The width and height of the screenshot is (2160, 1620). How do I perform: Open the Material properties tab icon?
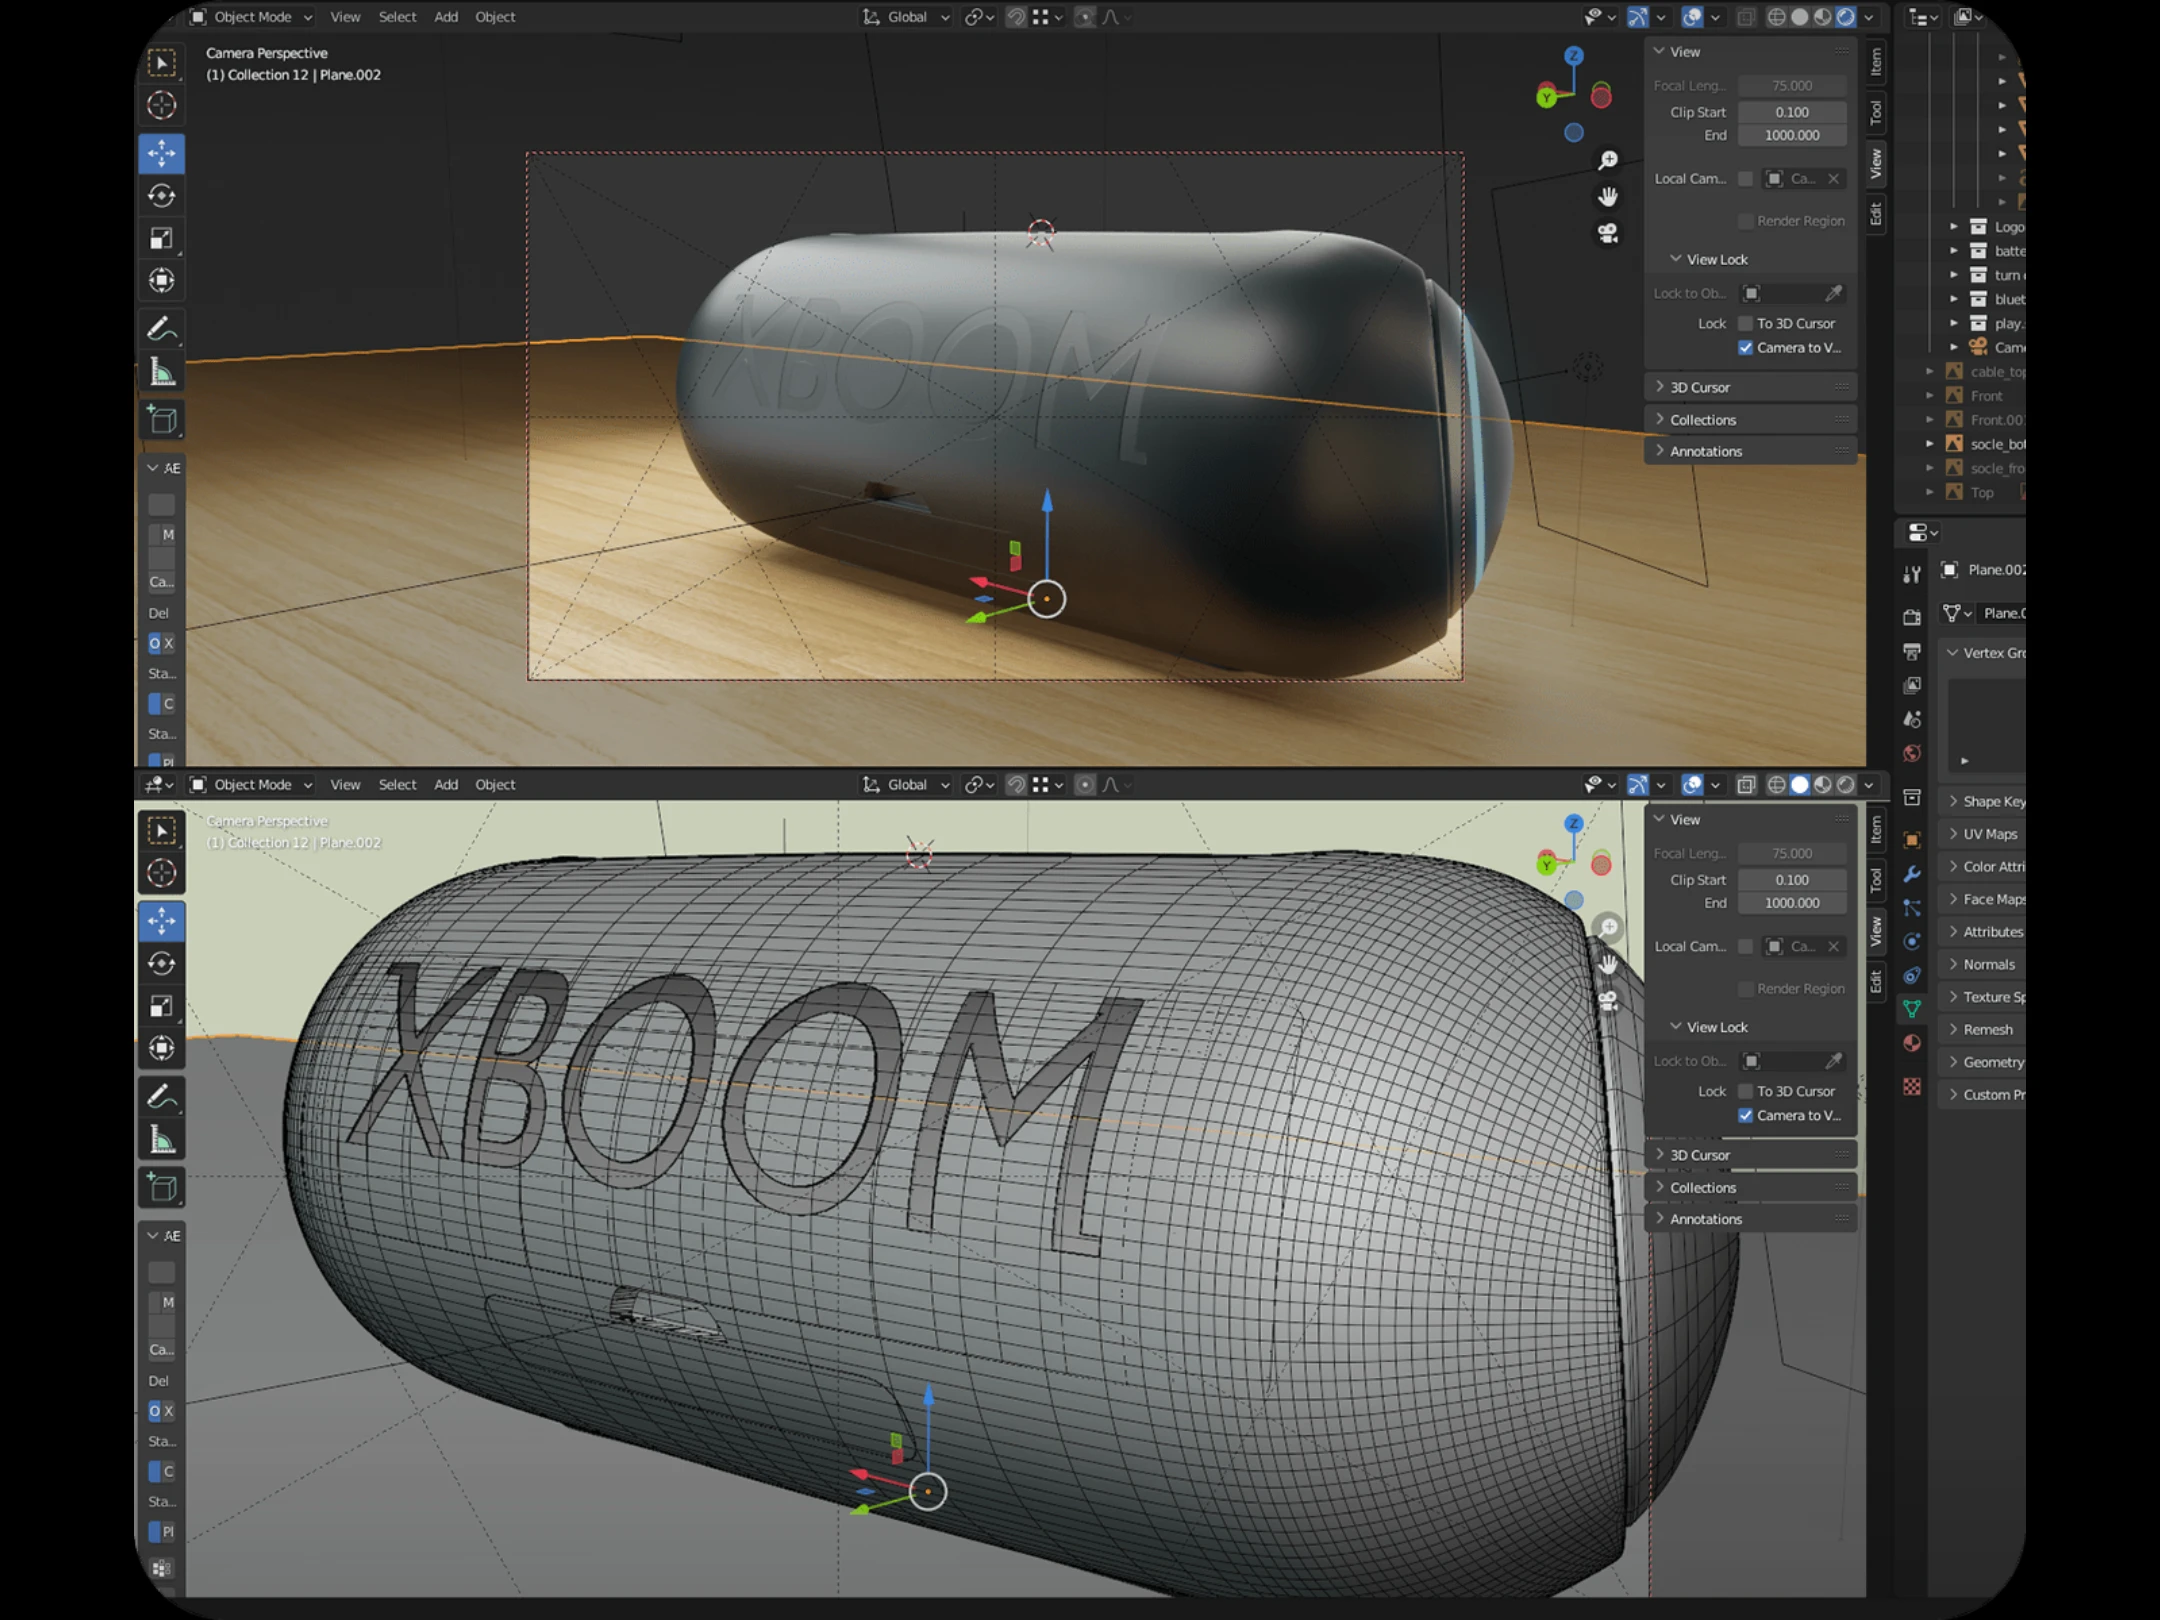1912,1043
